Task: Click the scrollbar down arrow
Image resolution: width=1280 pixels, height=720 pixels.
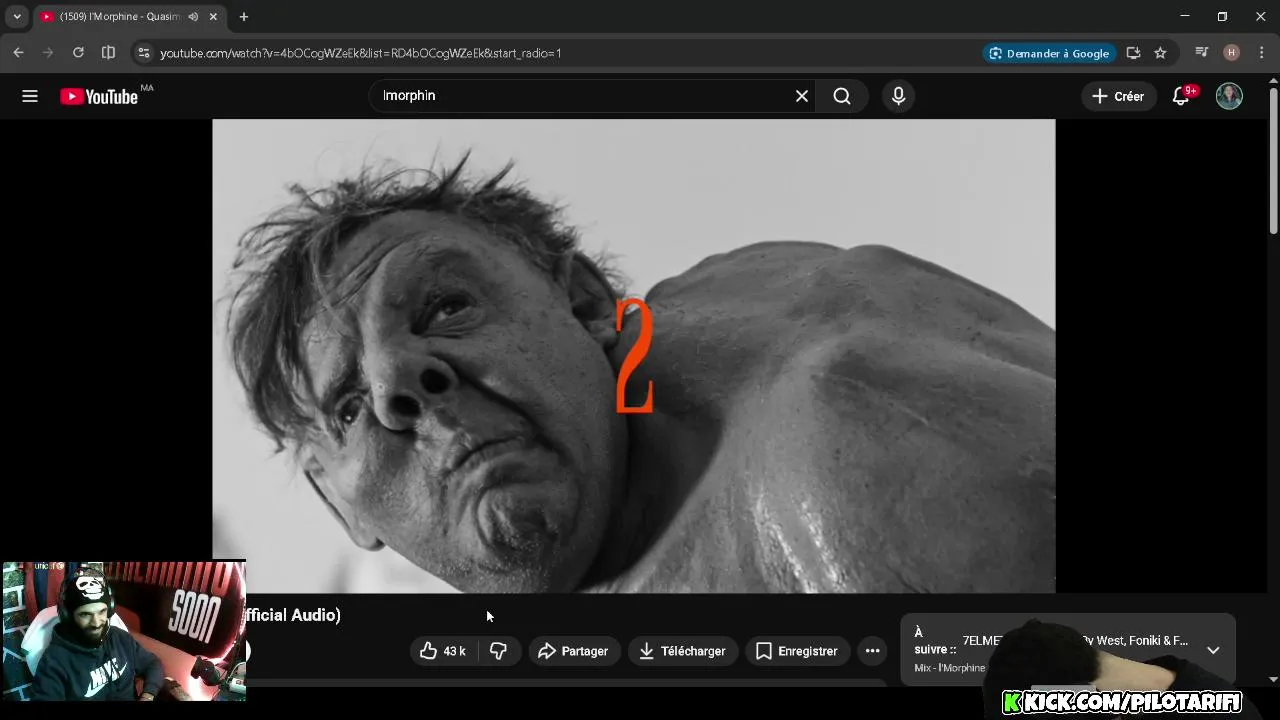Action: 1273,679
